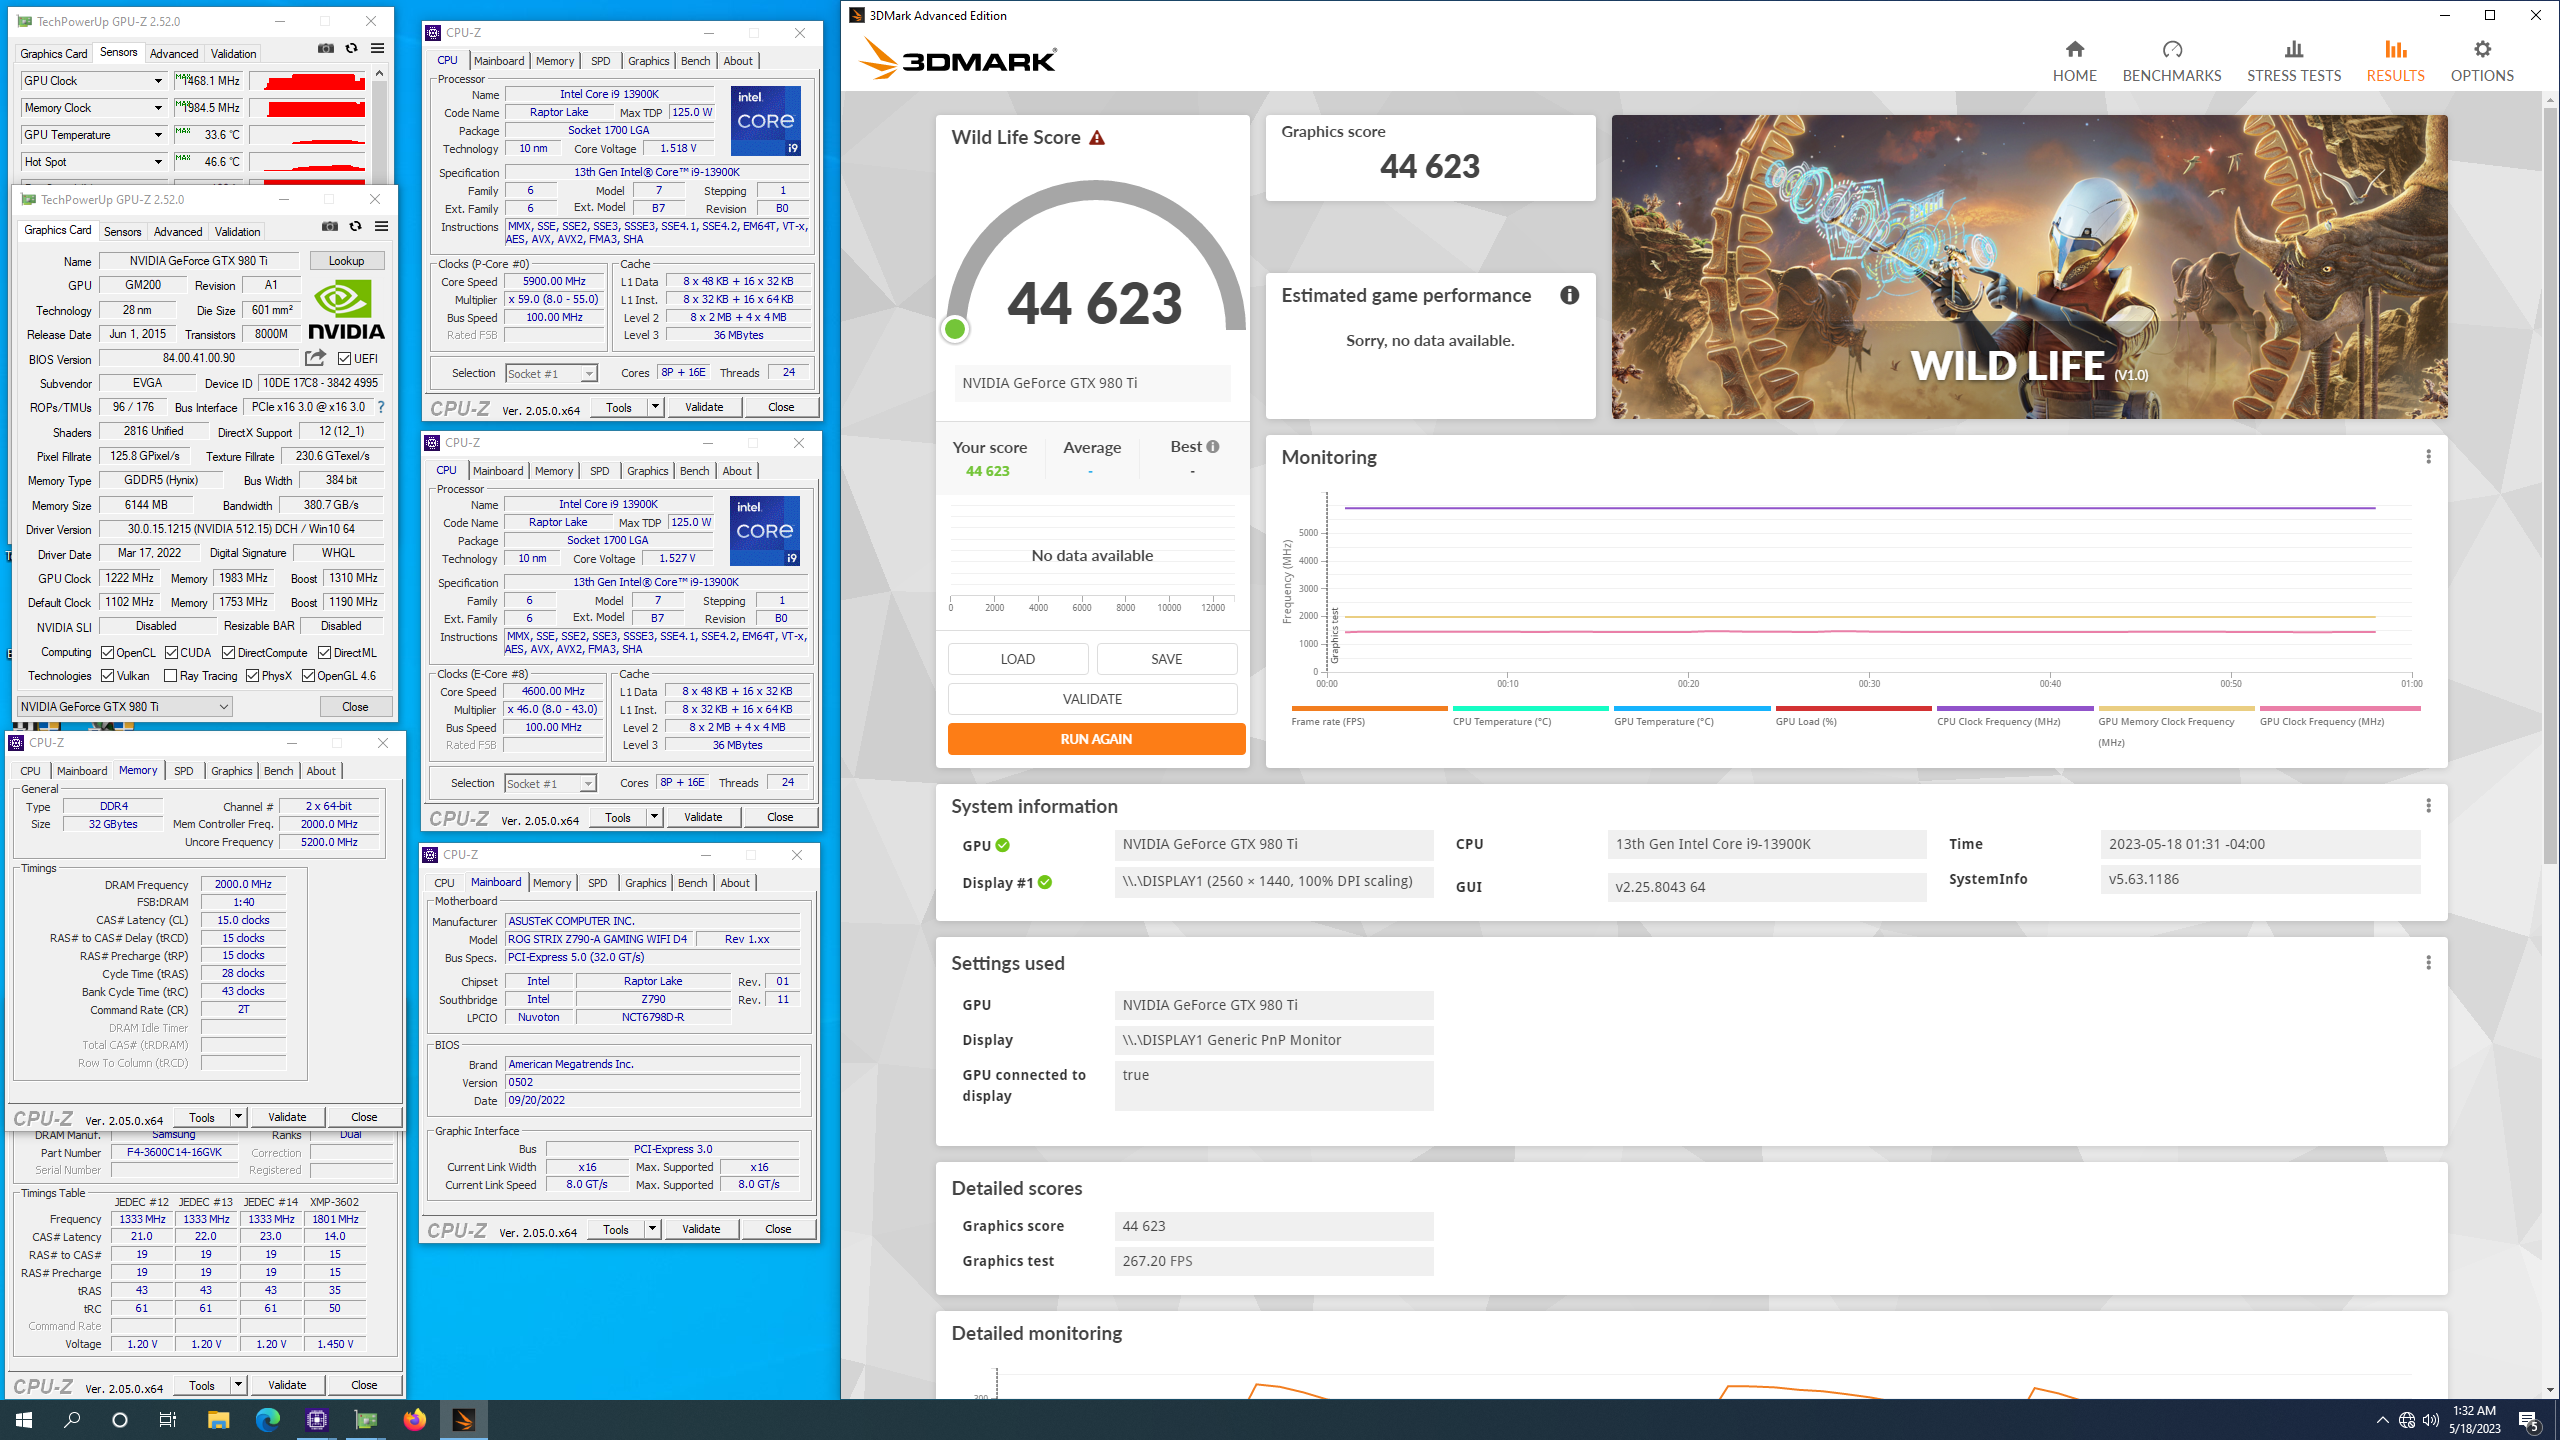Open the RESULTS section in 3DMark
The height and width of the screenshot is (1440, 2560).
coord(2395,61)
